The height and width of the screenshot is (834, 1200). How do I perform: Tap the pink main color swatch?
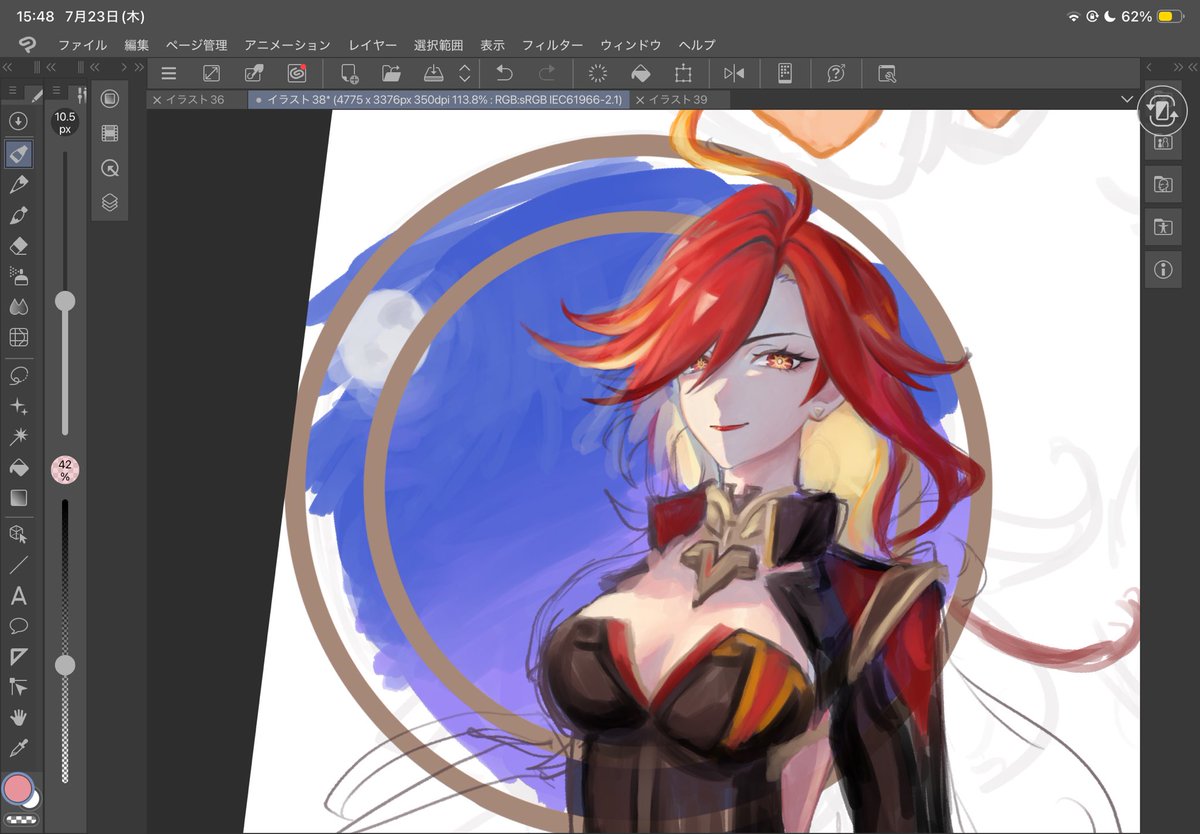[18, 789]
